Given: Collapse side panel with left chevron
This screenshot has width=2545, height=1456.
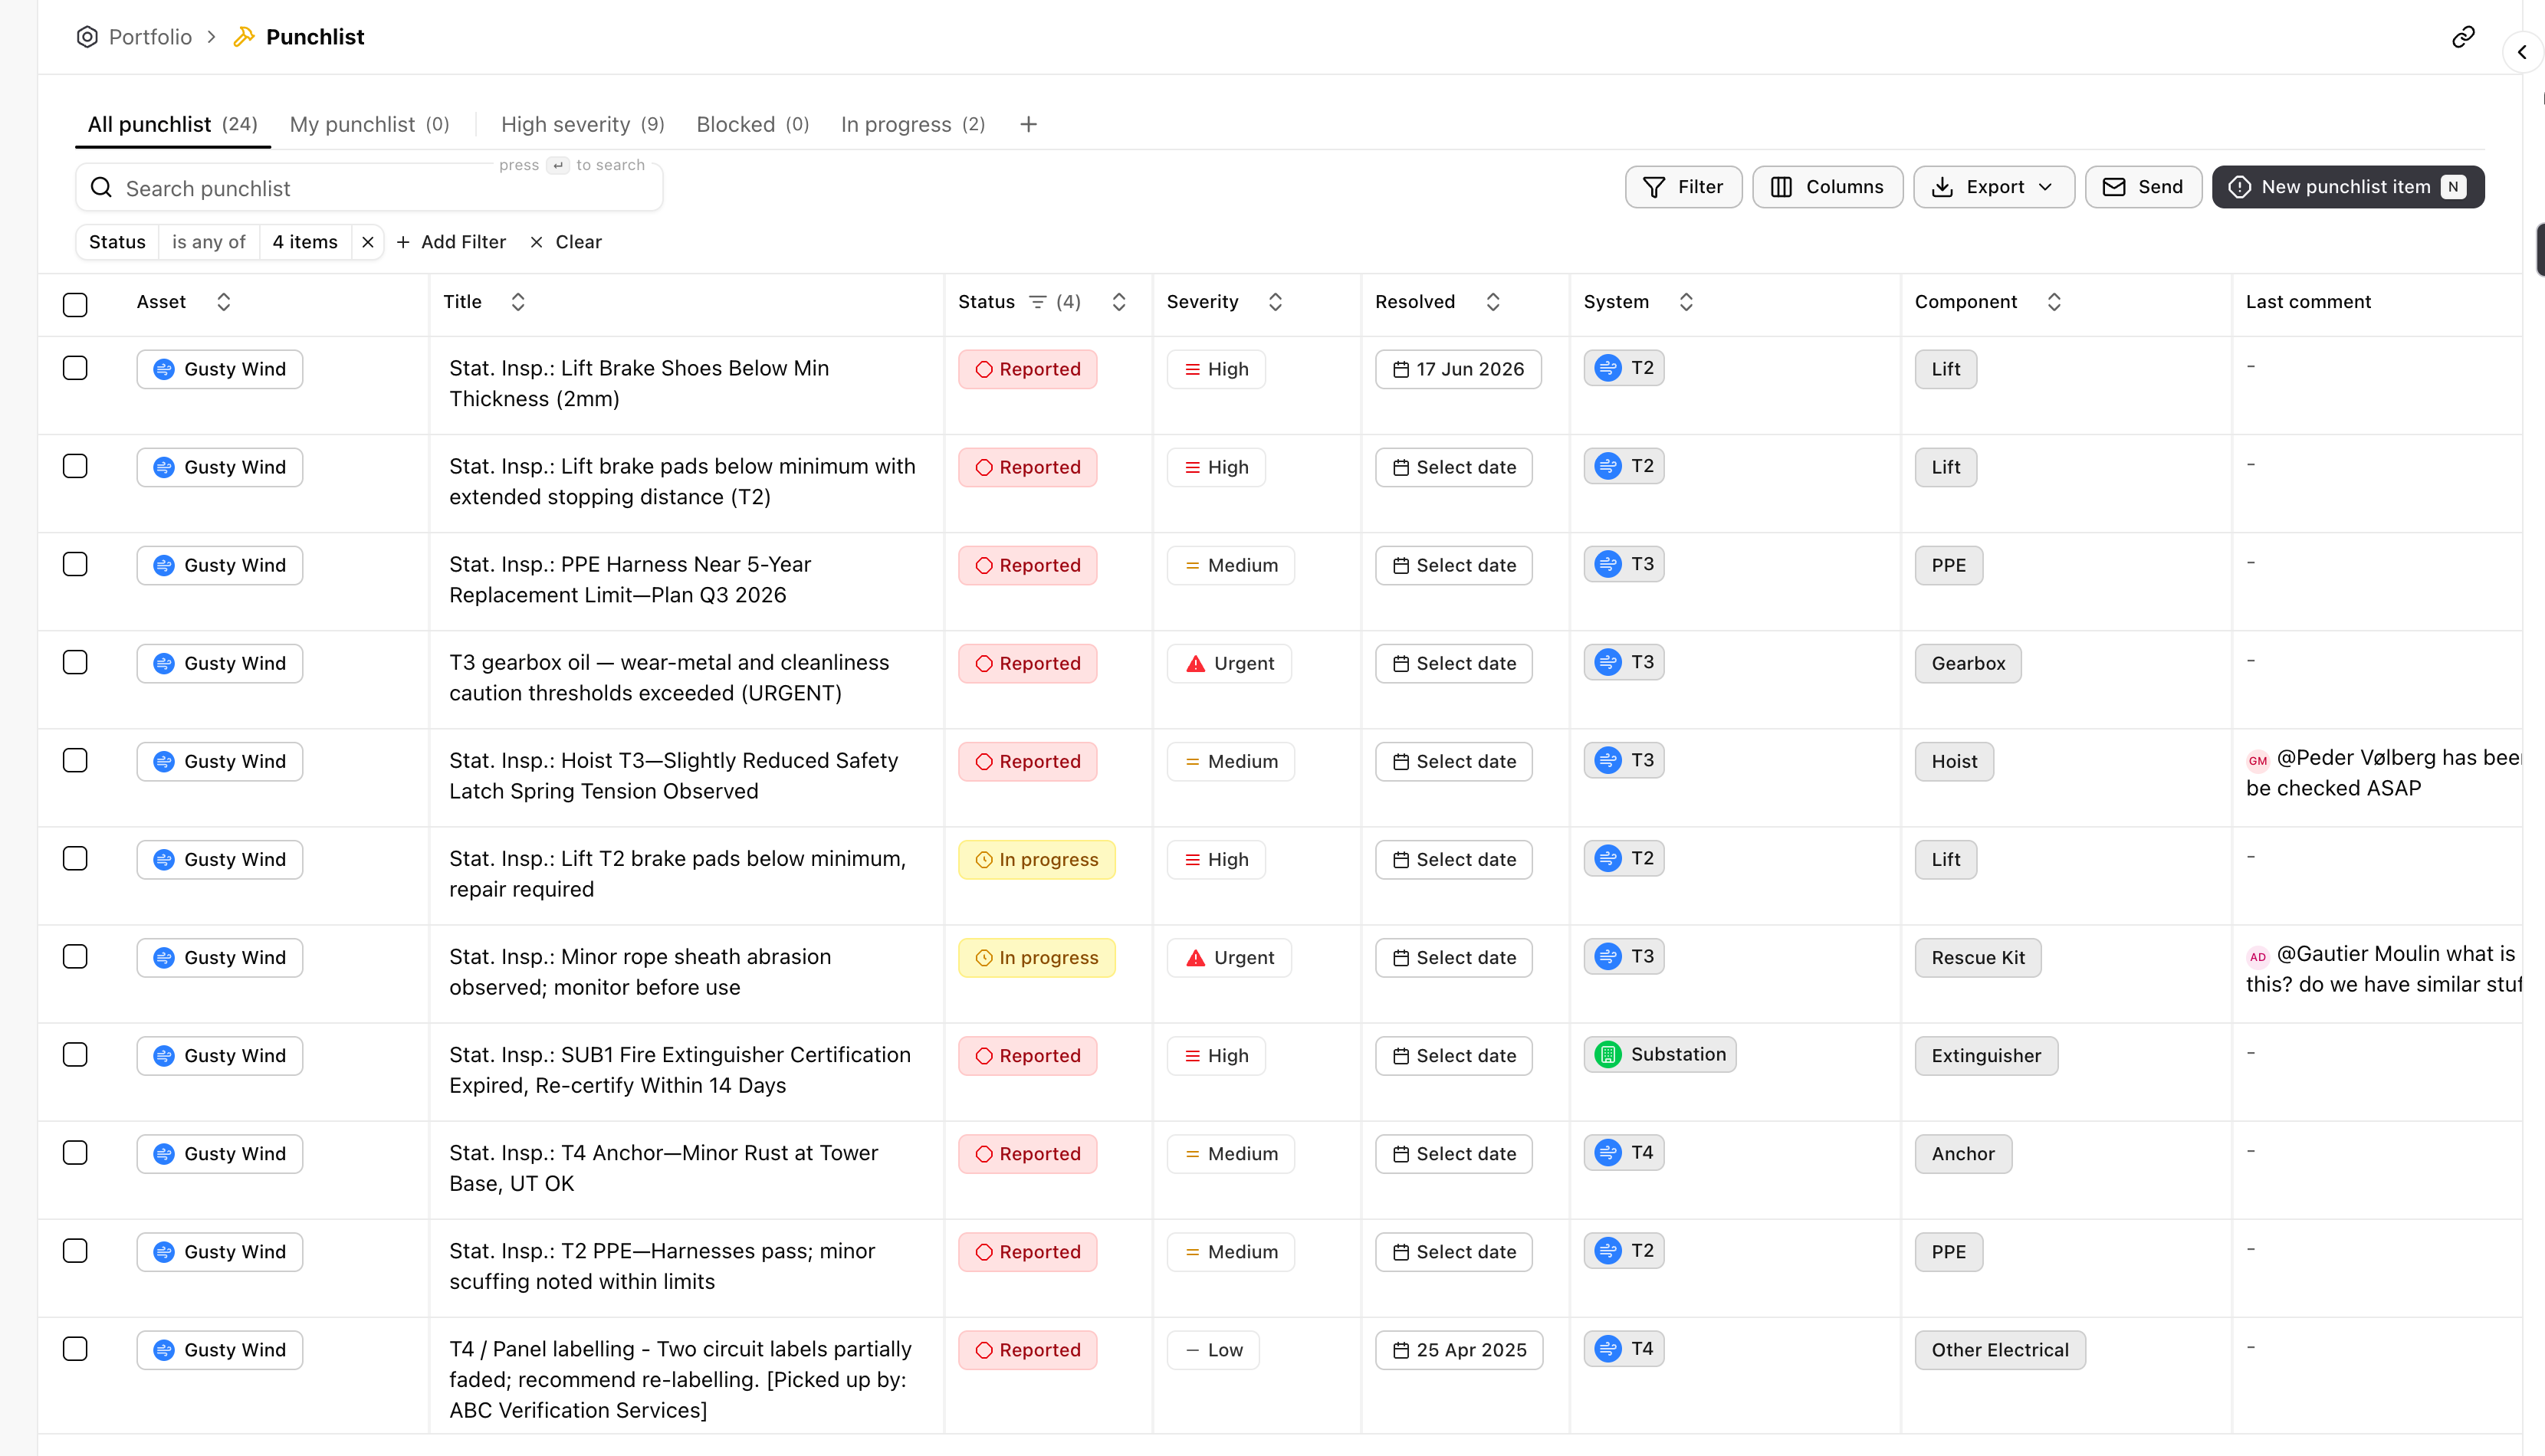Looking at the screenshot, I should click(2522, 52).
